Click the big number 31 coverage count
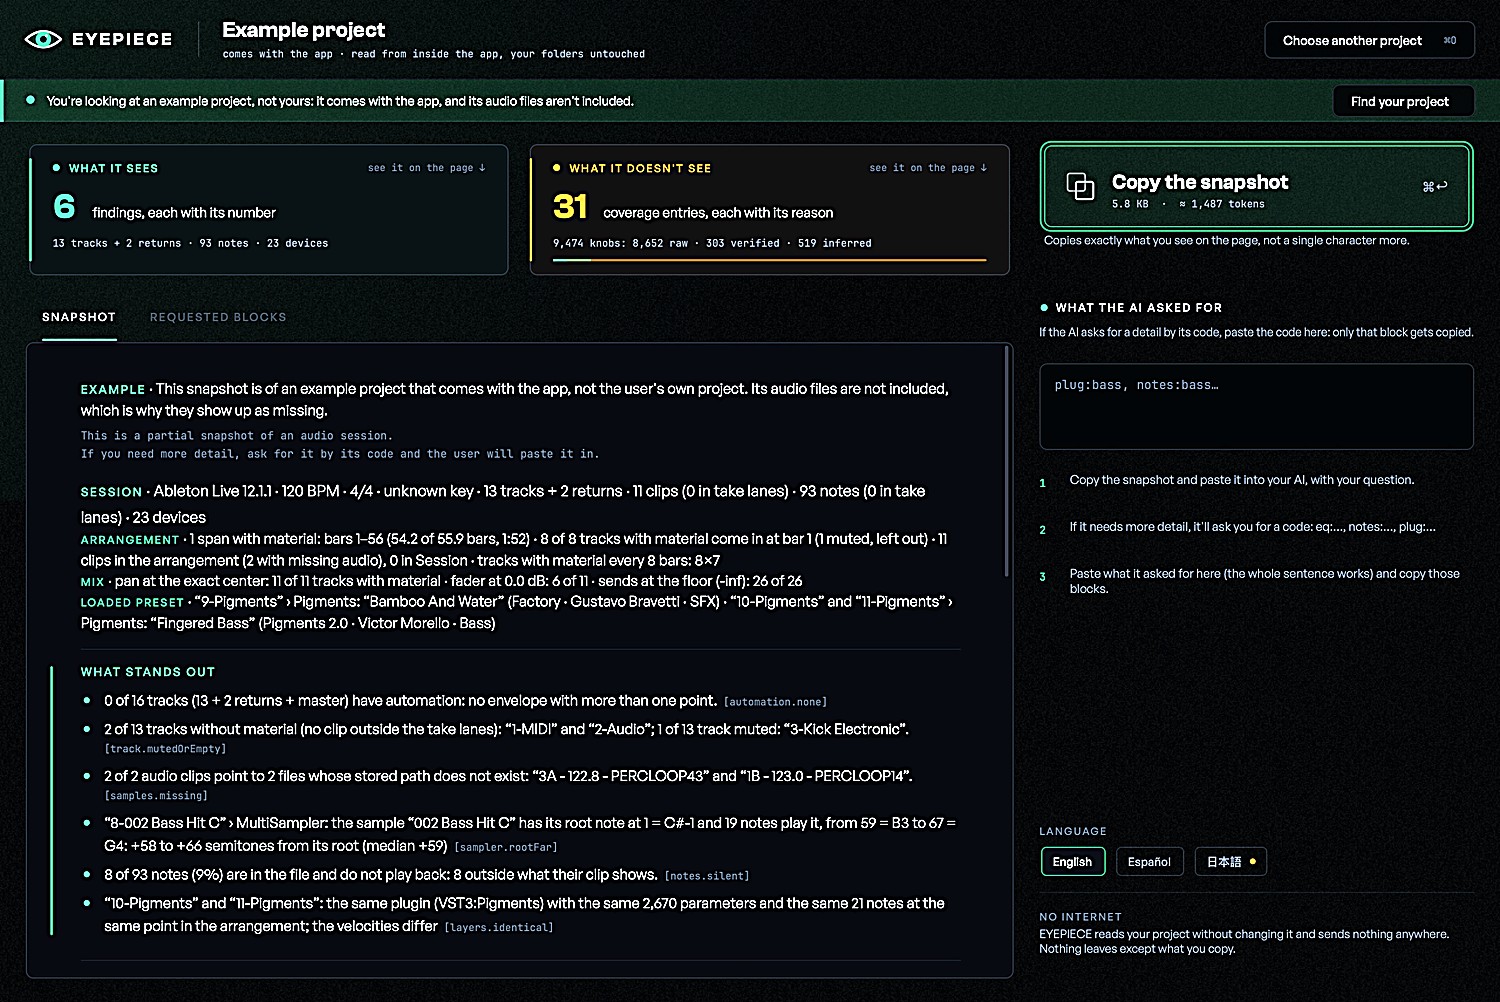 (x=570, y=206)
